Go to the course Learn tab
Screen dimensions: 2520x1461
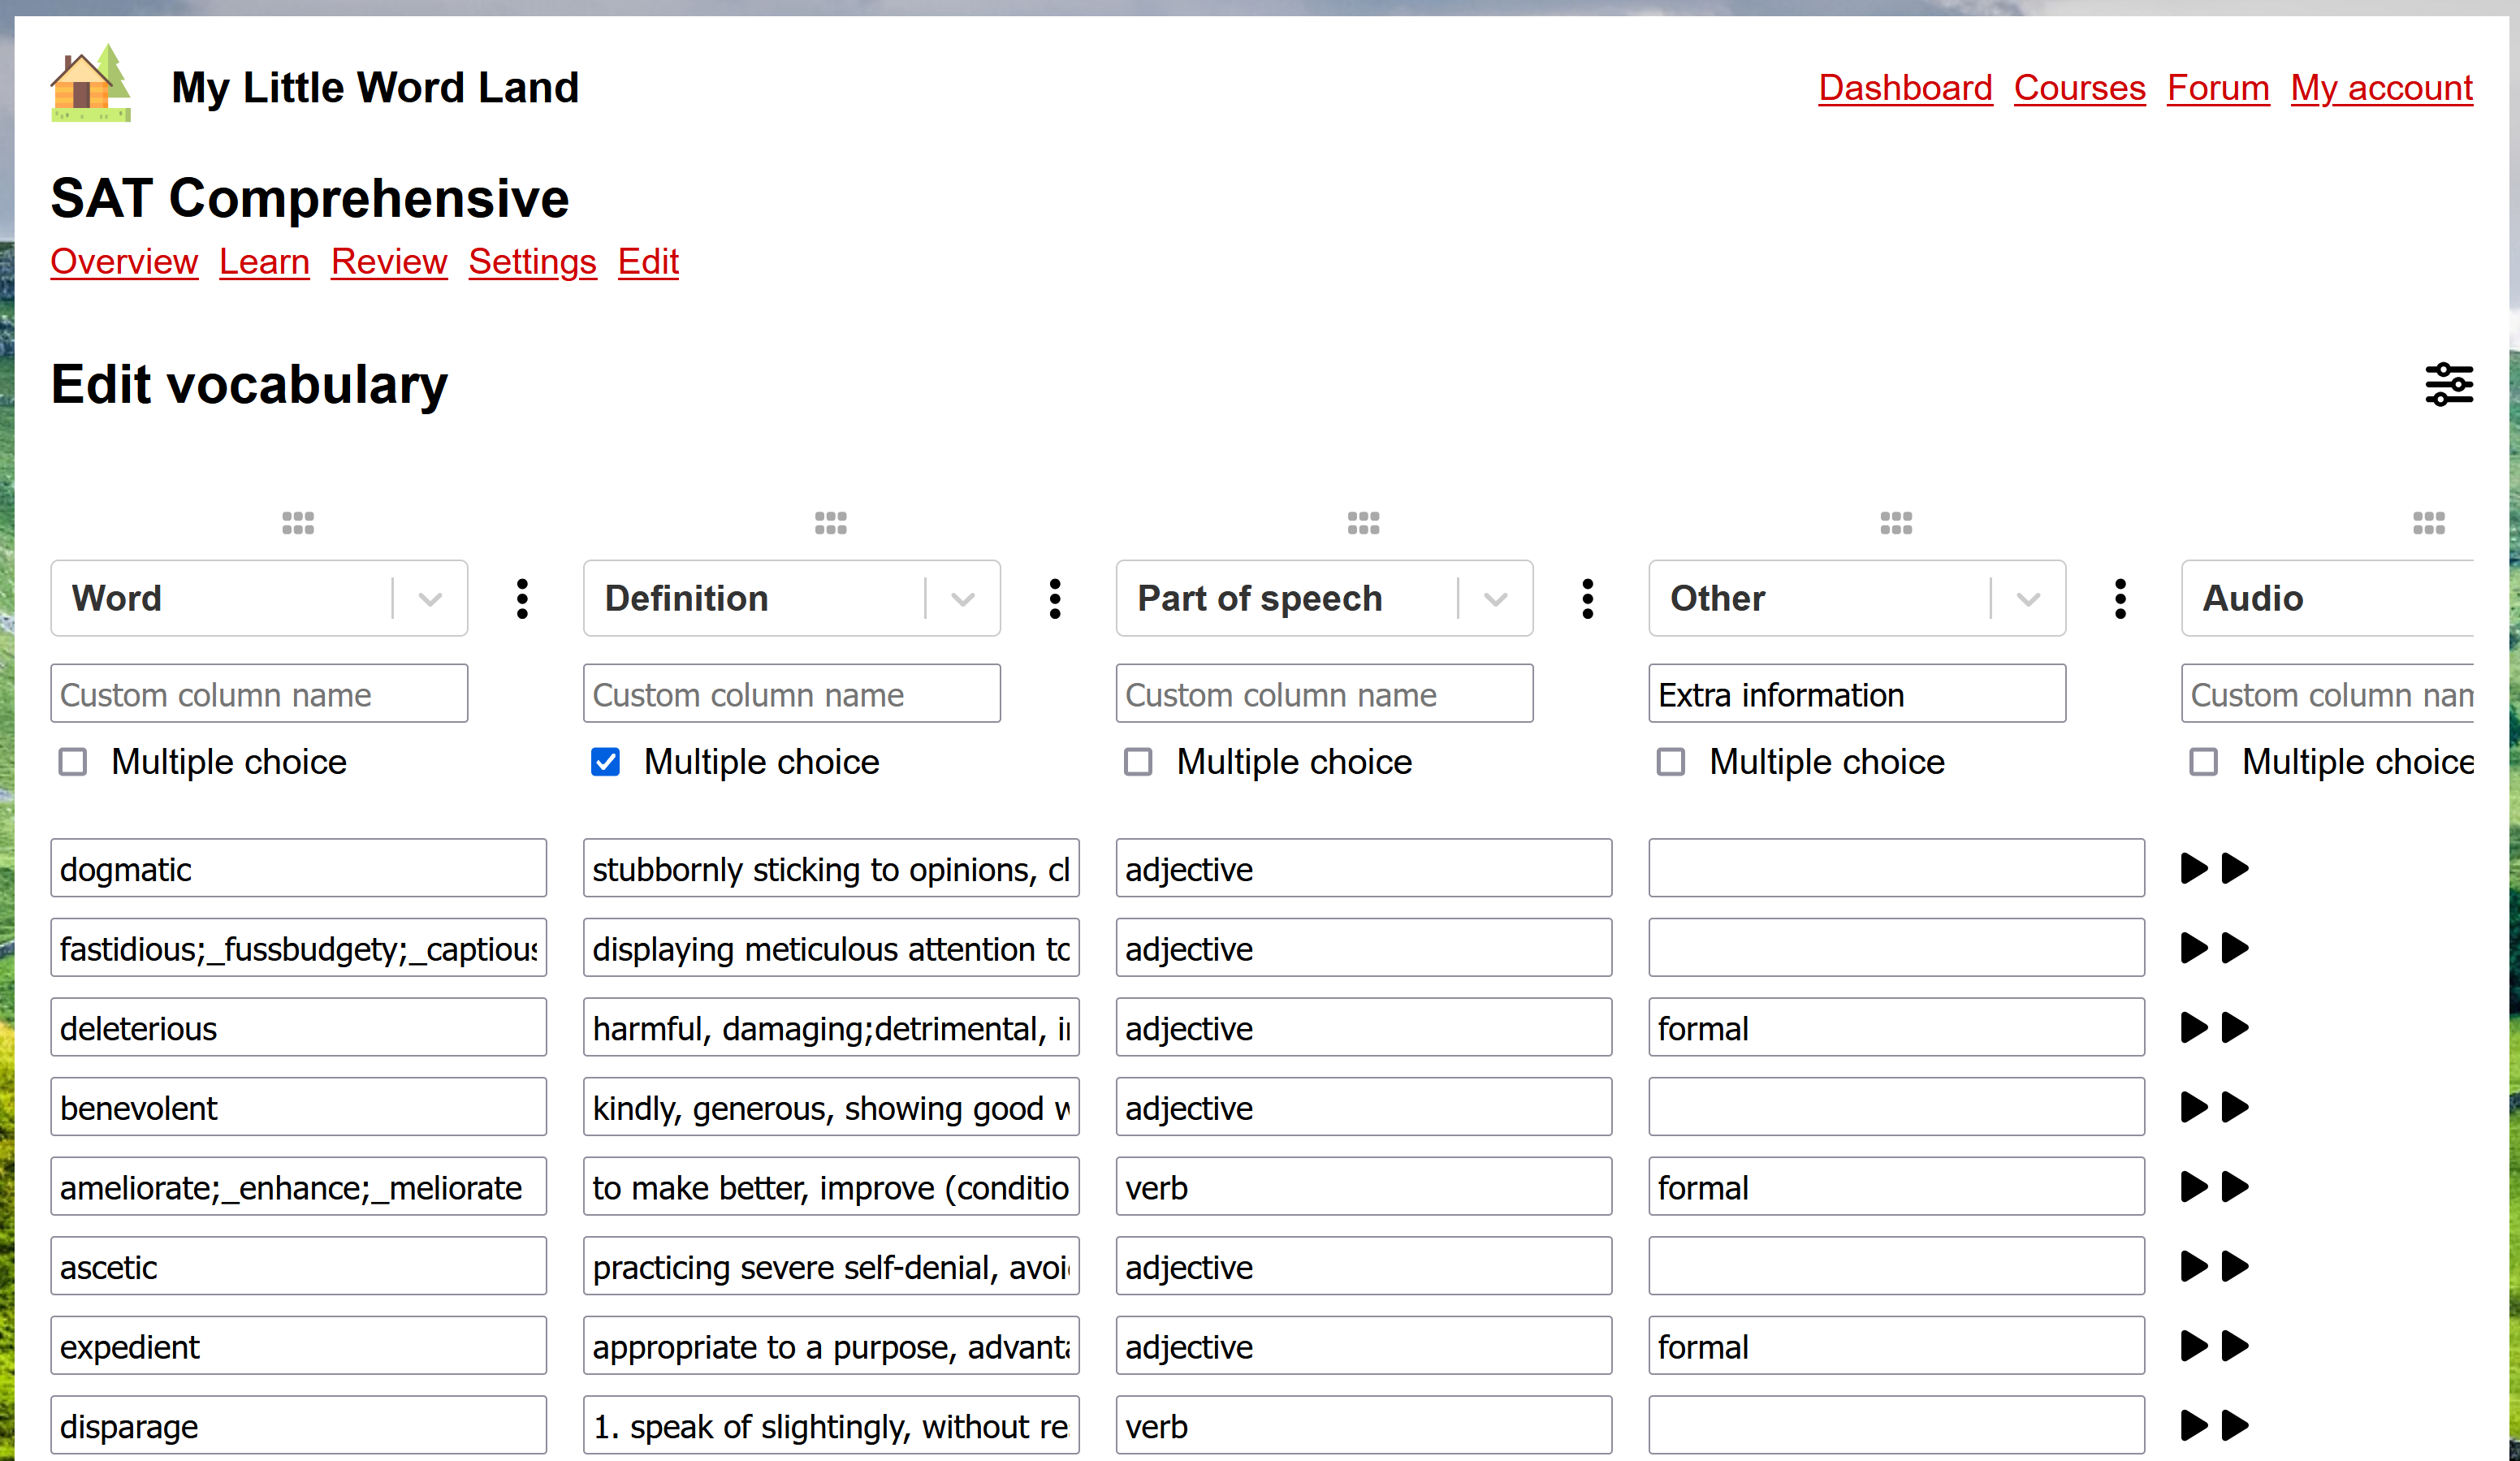point(264,262)
